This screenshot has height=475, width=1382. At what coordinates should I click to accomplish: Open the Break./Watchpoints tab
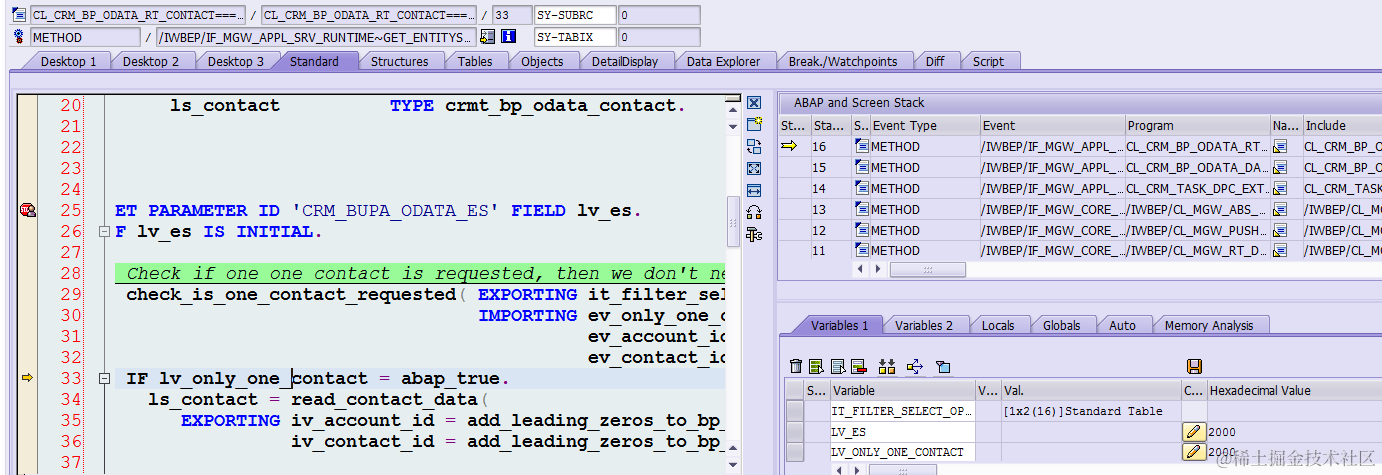pos(843,61)
